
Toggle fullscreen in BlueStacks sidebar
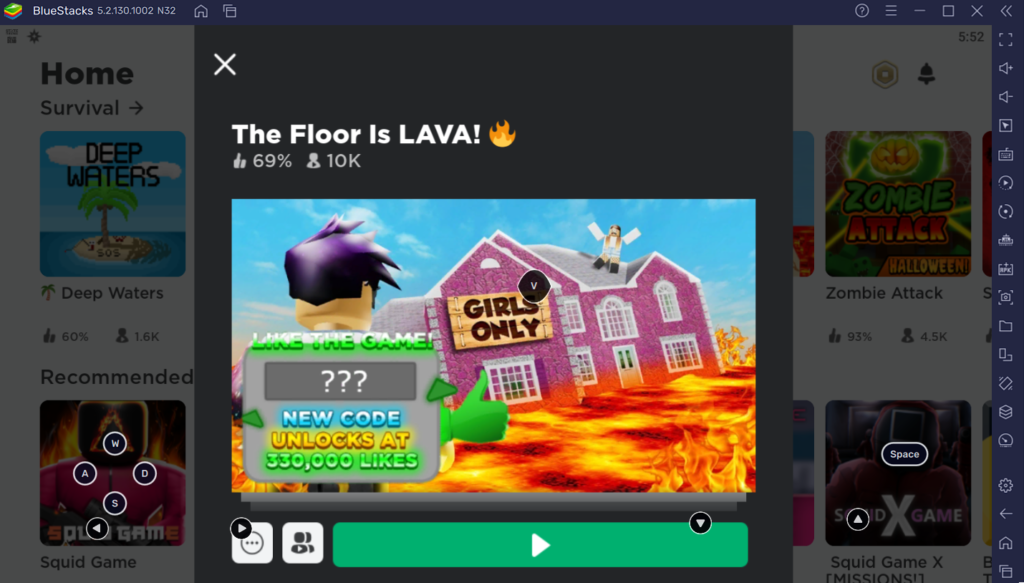click(x=1006, y=40)
